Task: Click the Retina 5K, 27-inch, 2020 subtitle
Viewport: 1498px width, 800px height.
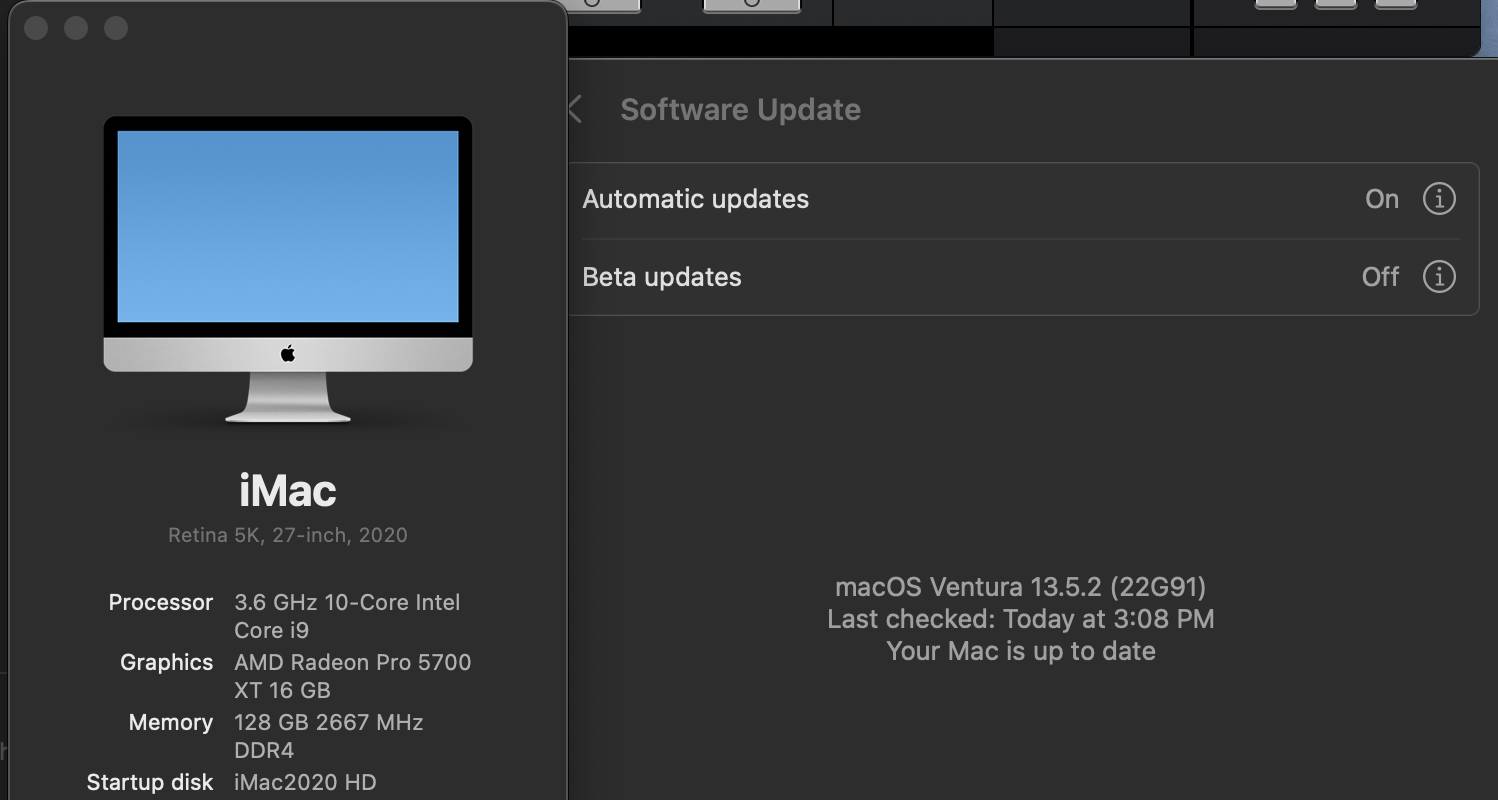Action: click(288, 535)
